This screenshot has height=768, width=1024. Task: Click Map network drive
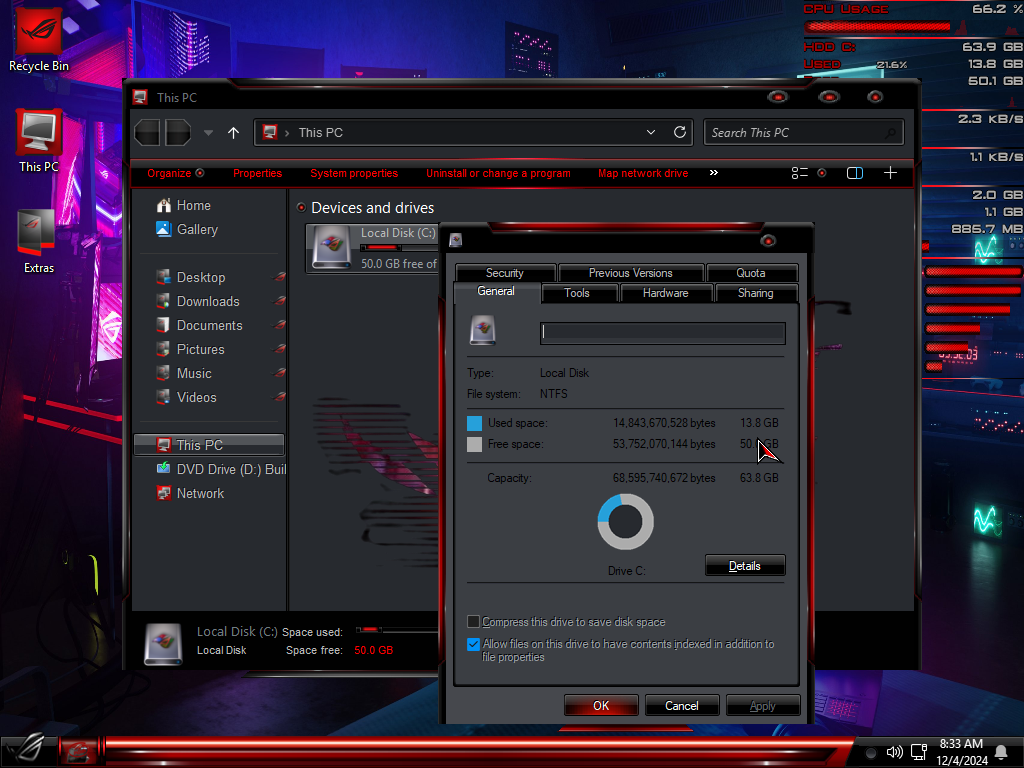(643, 173)
